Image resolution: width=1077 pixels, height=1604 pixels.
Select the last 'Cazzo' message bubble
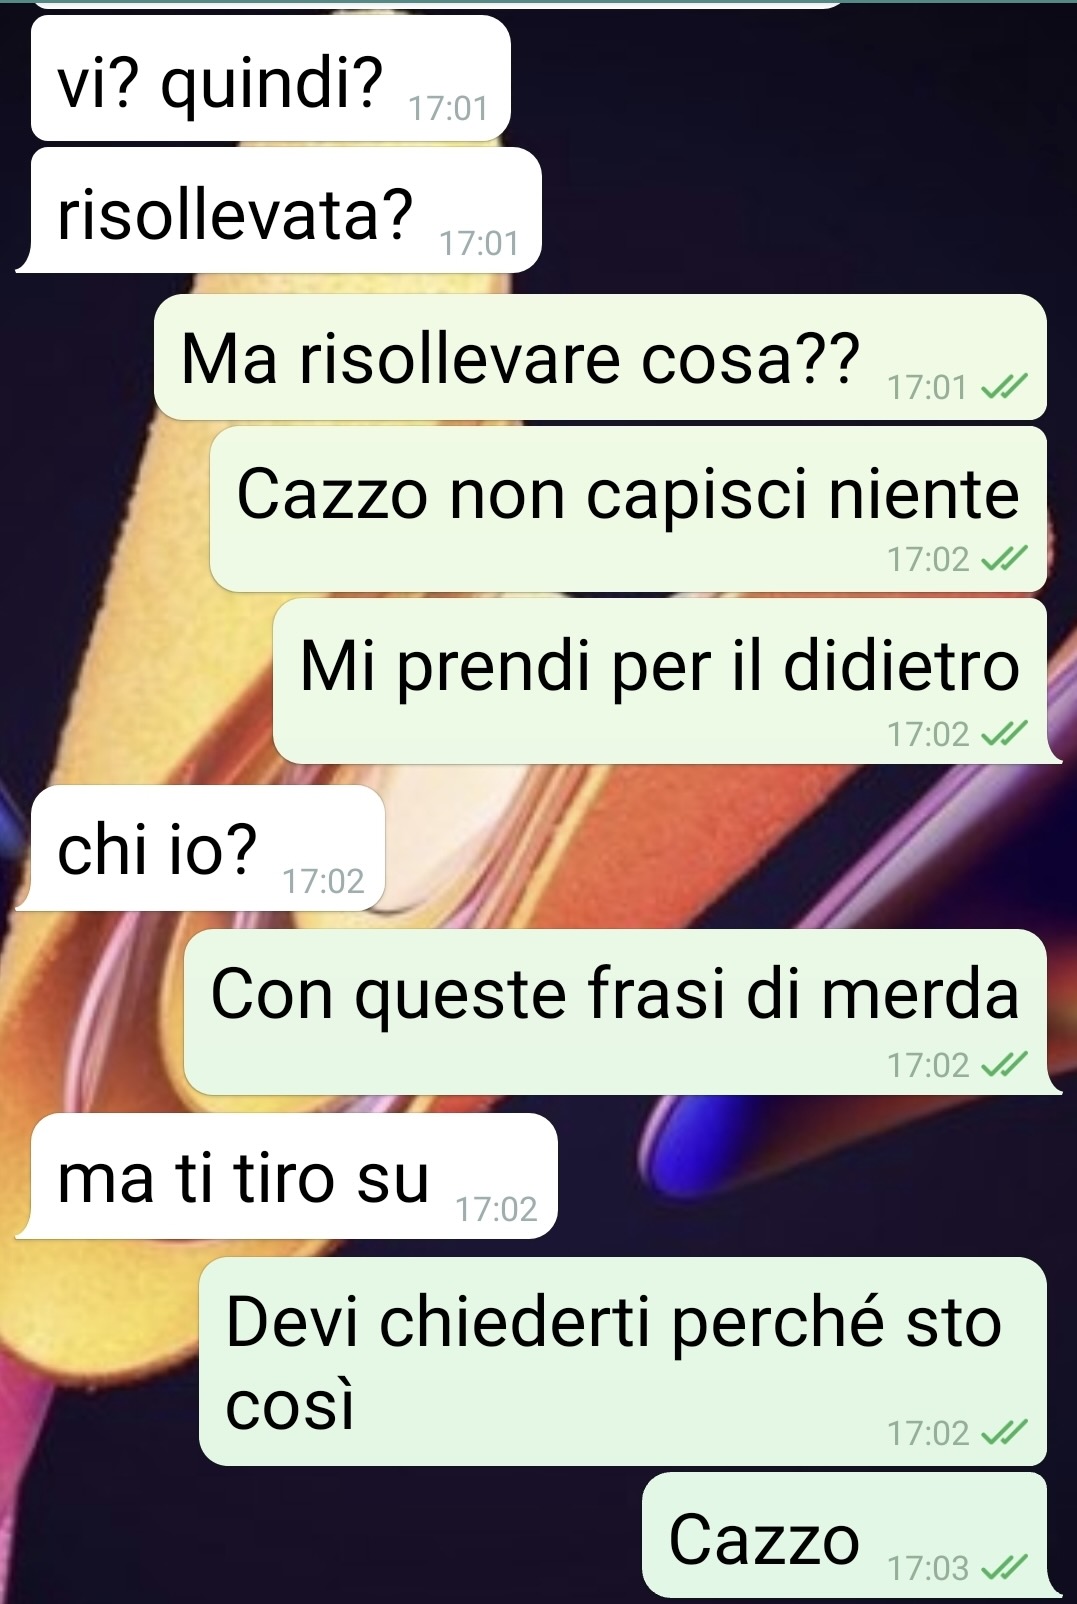850,1535
